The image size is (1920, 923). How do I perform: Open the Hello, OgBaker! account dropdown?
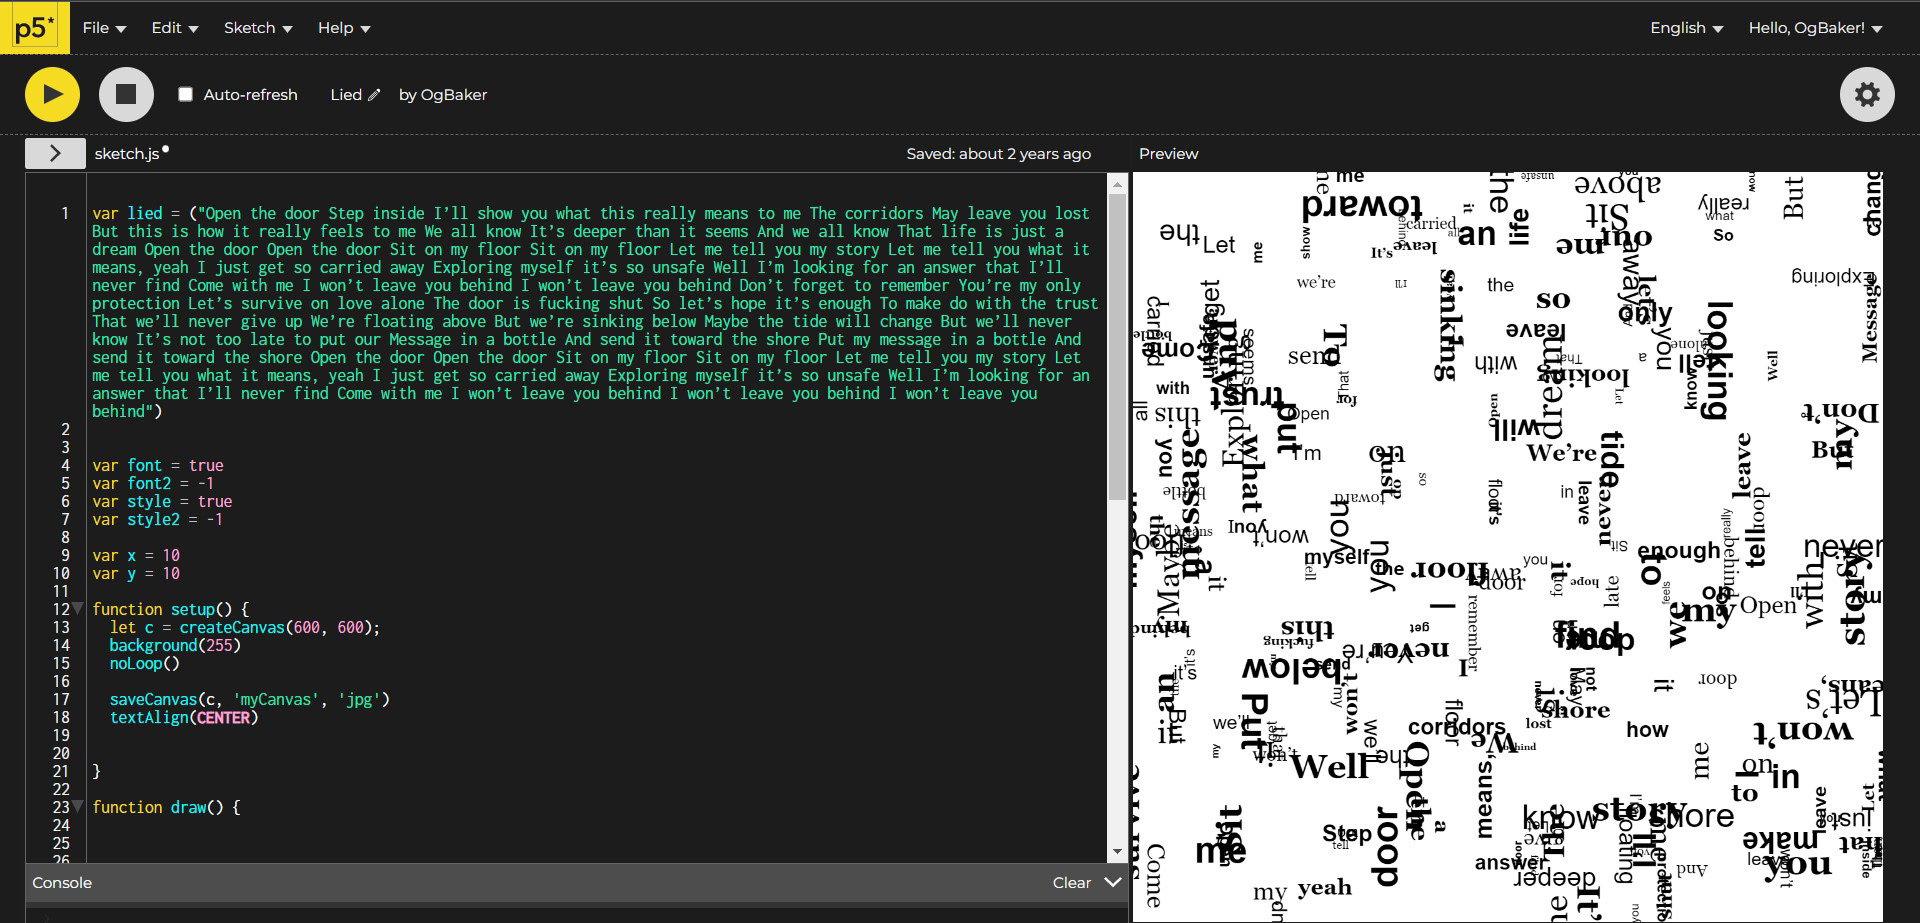(1815, 28)
